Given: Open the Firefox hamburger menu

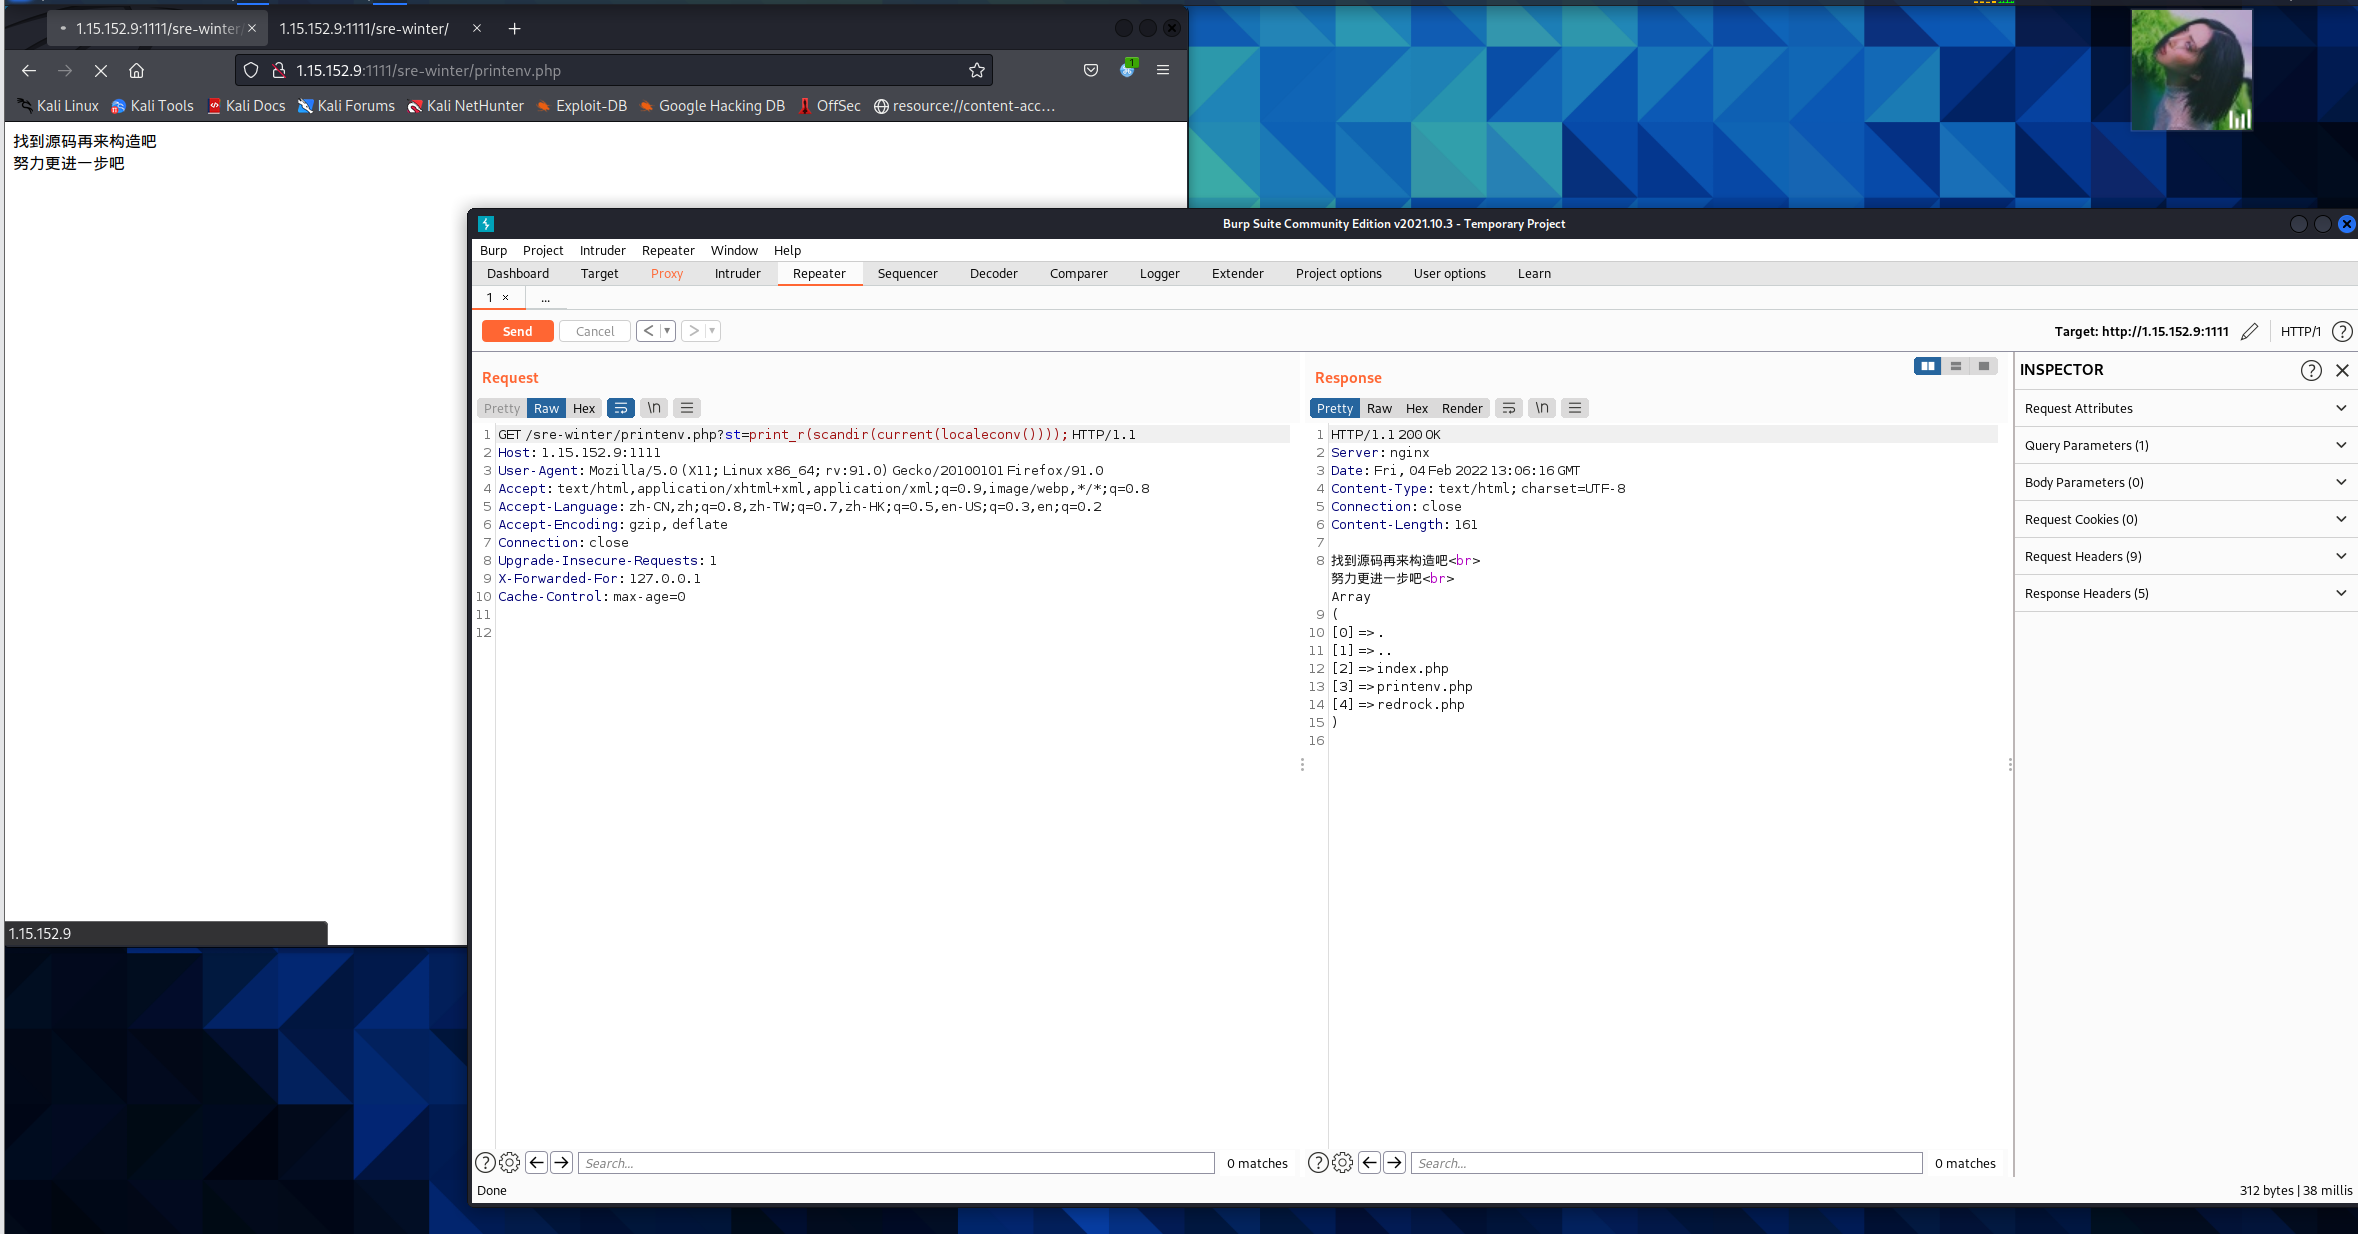Looking at the screenshot, I should click(x=1163, y=70).
